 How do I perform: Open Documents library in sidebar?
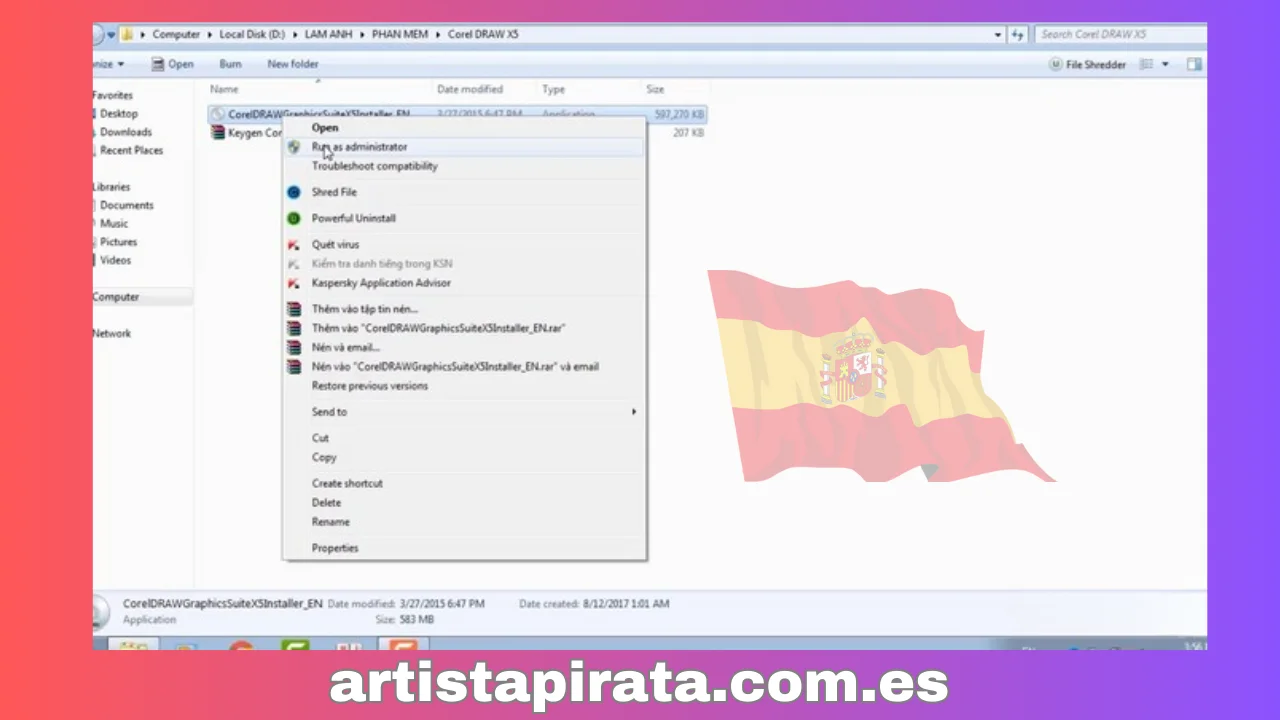126,205
